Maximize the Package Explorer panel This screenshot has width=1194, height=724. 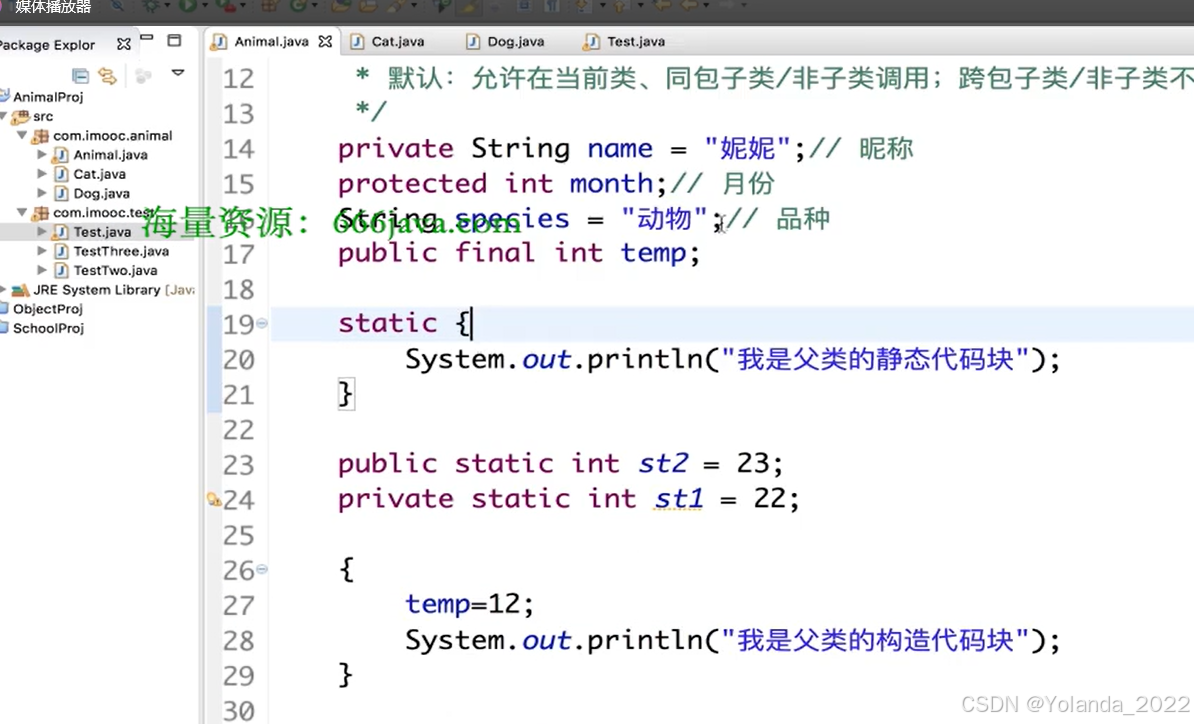(174, 40)
